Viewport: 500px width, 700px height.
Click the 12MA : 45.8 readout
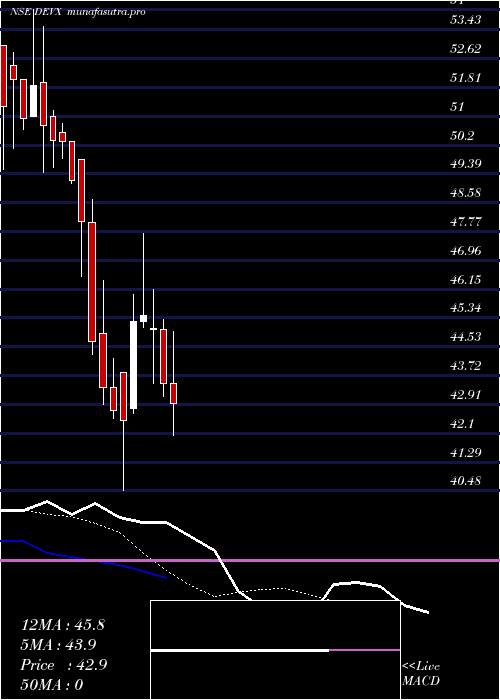[x=63, y=625]
